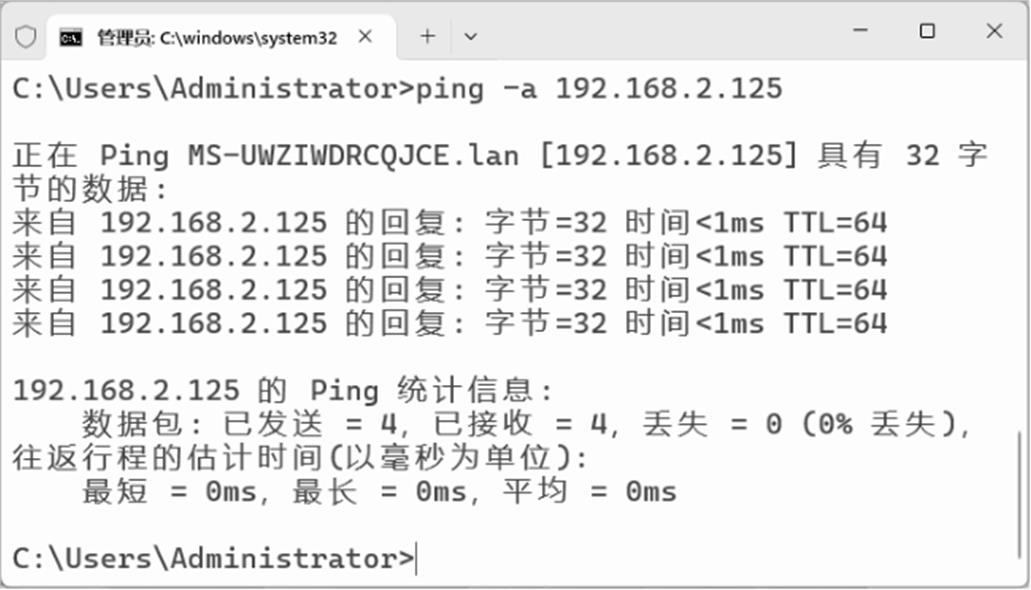Click the cmd icon in the tab
This screenshot has height=590, width=1031.
click(x=70, y=37)
